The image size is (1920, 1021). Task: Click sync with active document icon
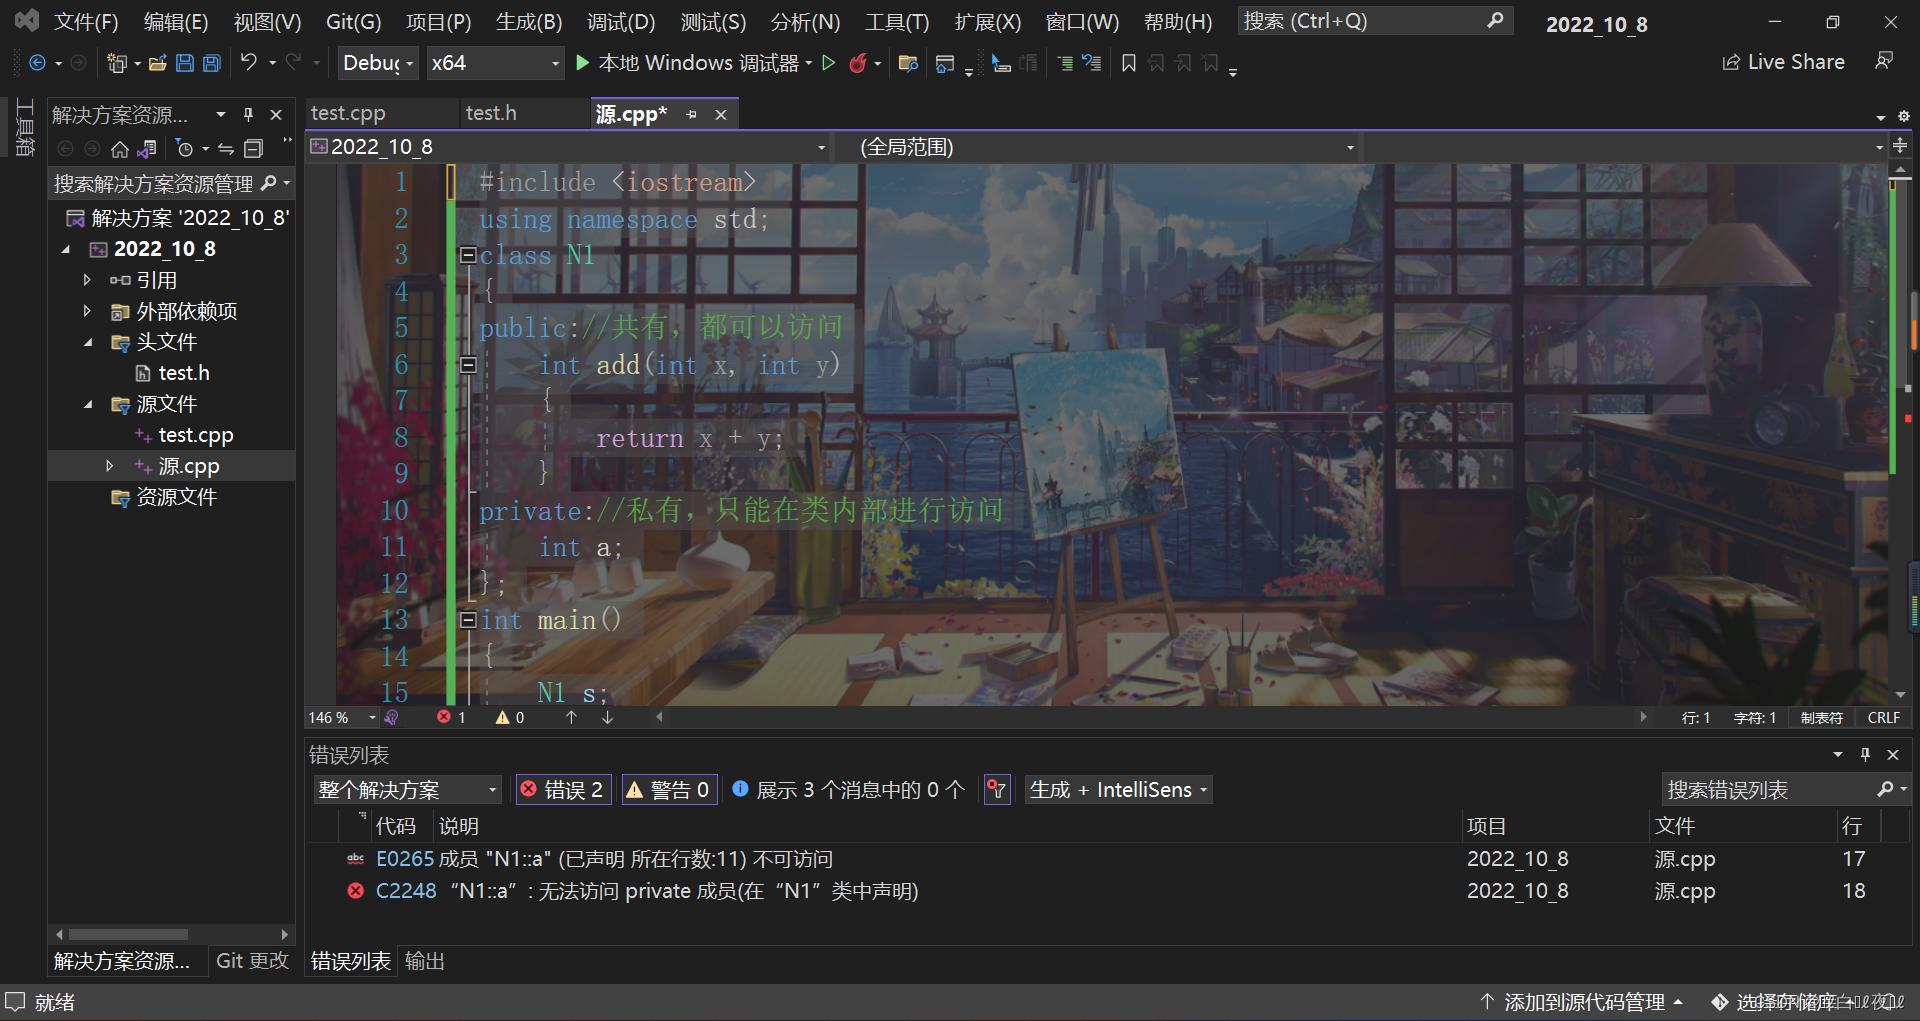[226, 149]
